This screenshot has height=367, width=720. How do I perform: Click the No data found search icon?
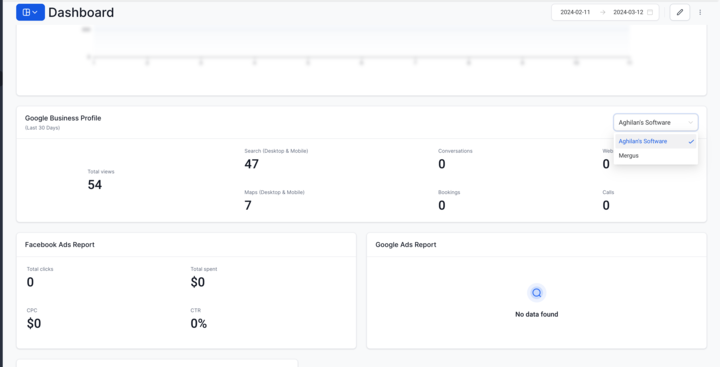point(536,293)
